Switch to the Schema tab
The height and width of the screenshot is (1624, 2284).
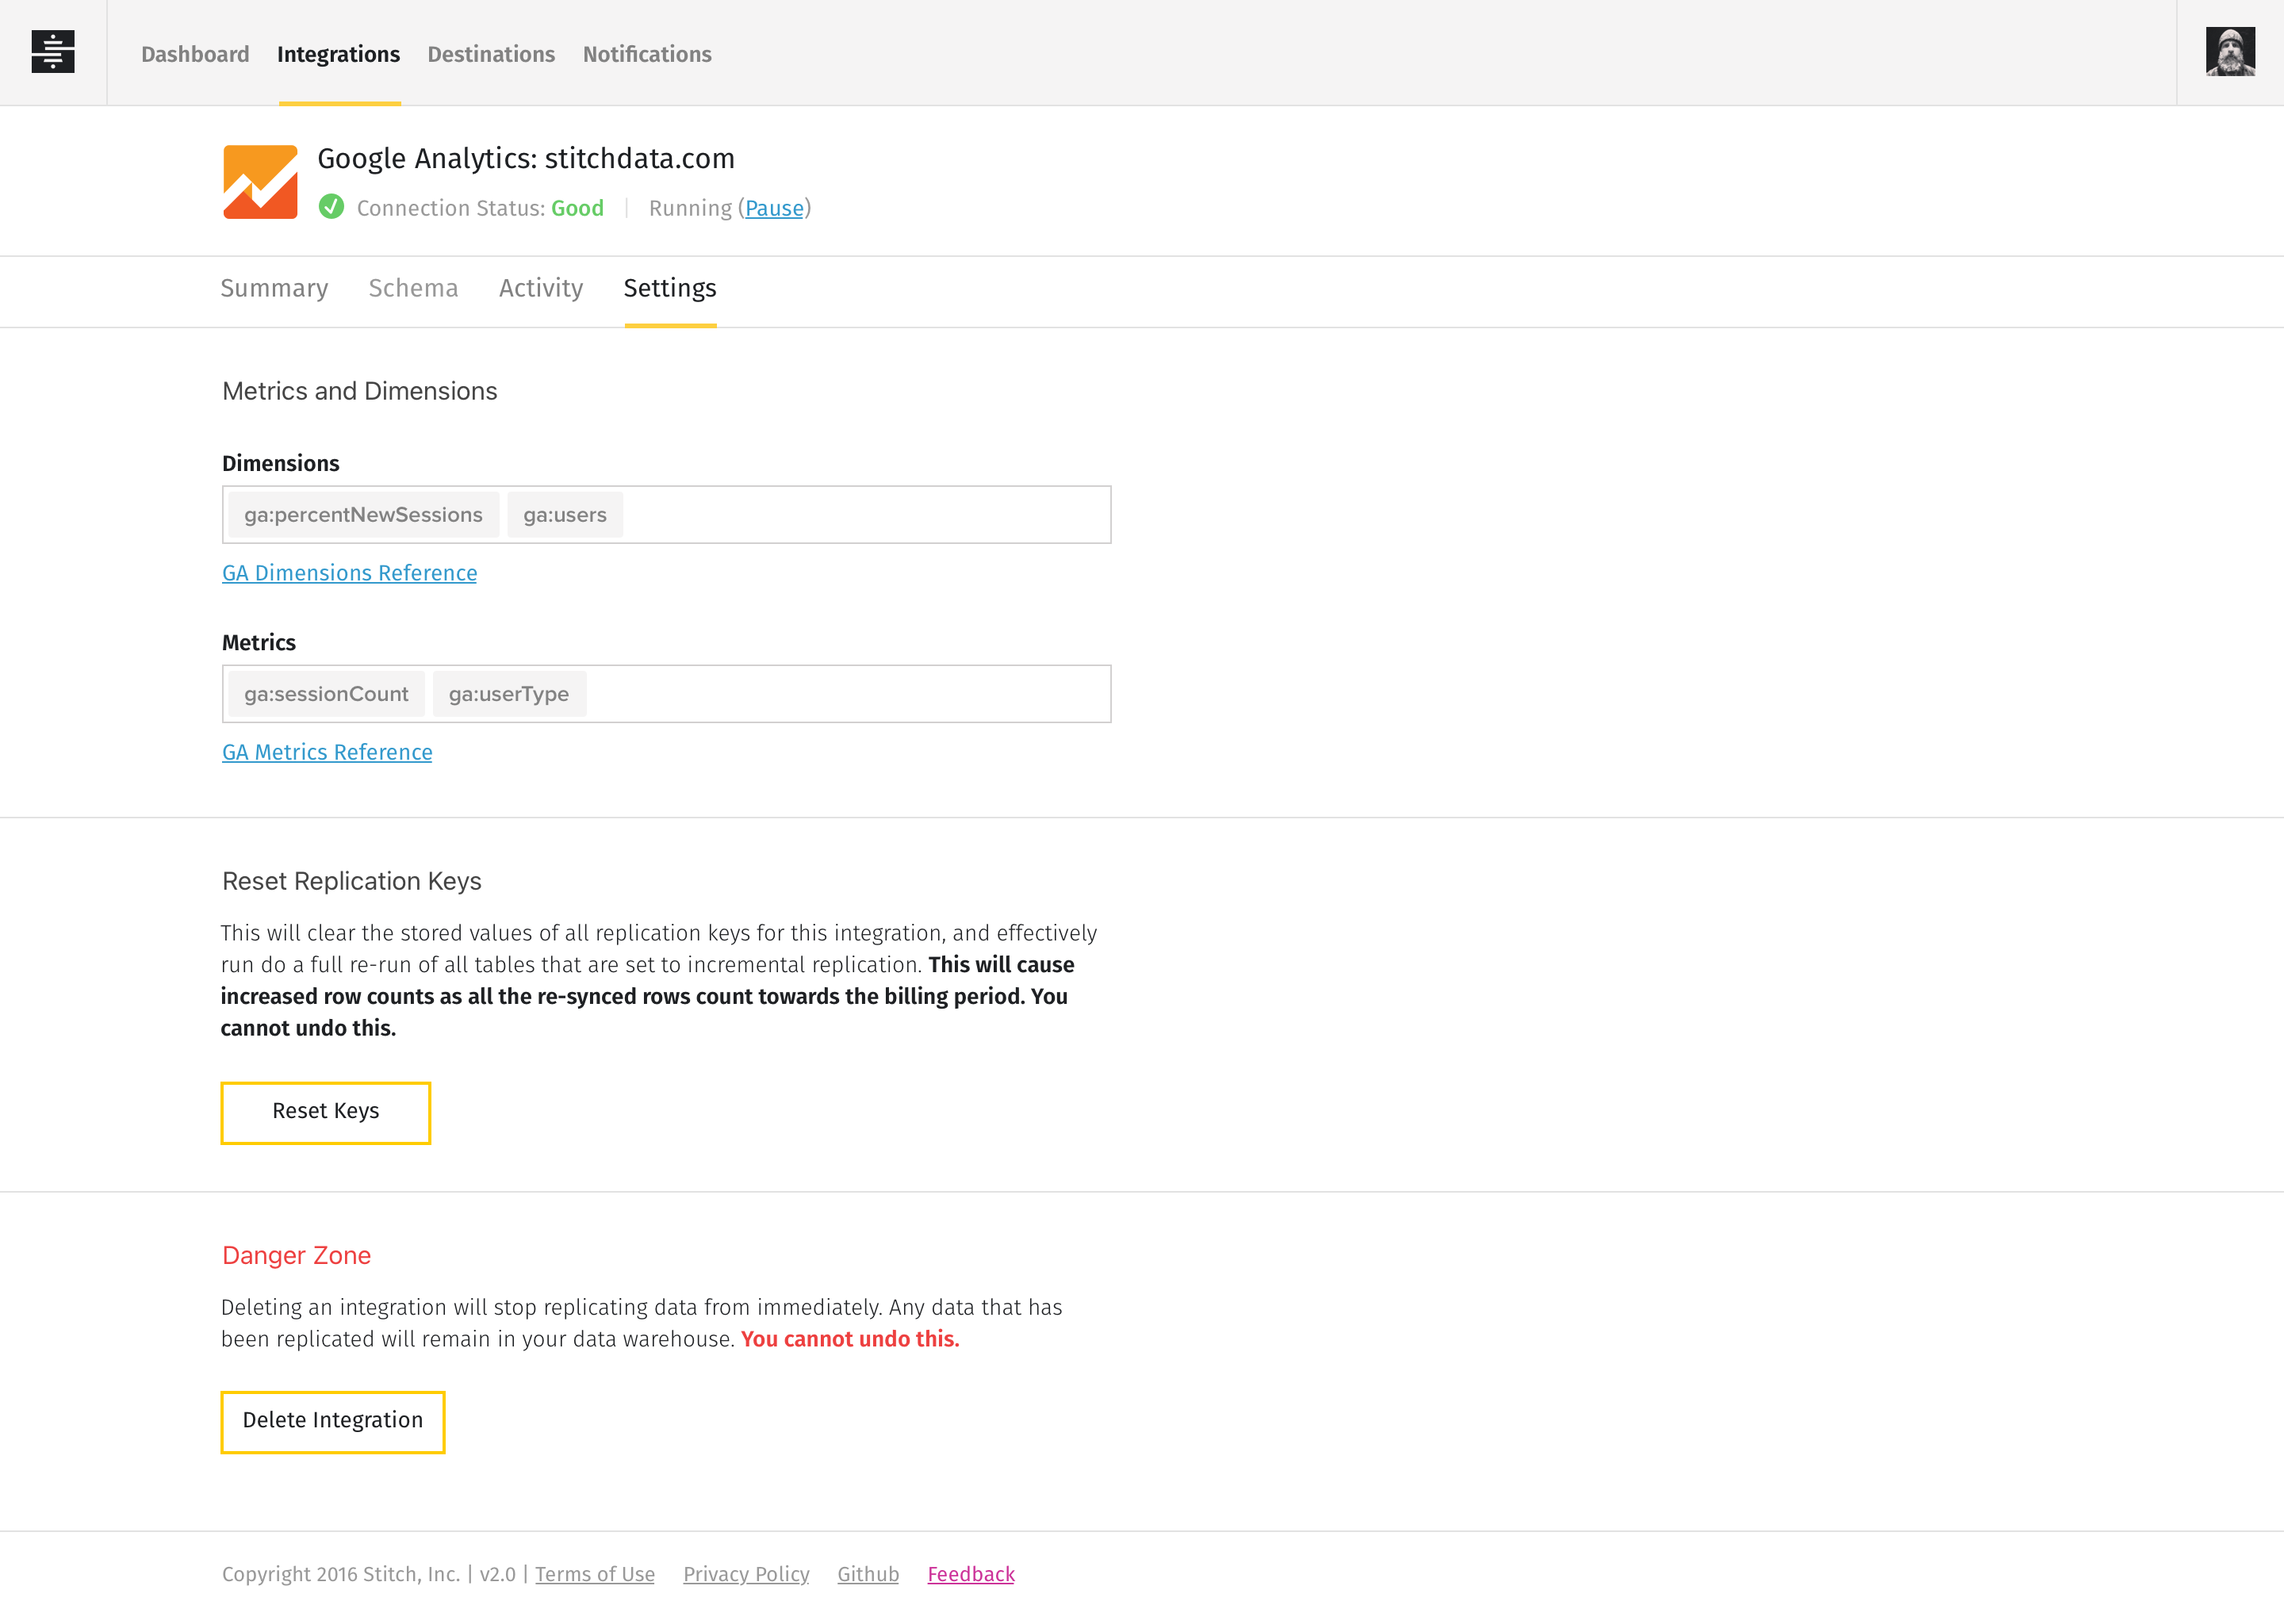pos(413,288)
